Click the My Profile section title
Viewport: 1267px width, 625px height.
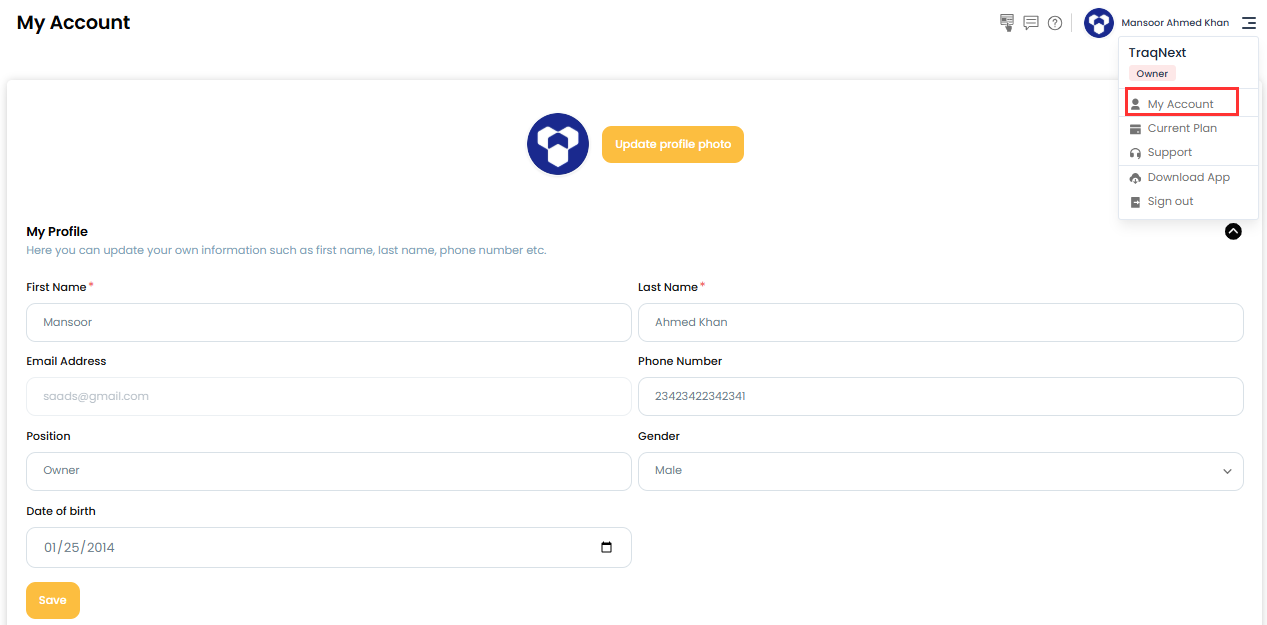[x=57, y=232]
